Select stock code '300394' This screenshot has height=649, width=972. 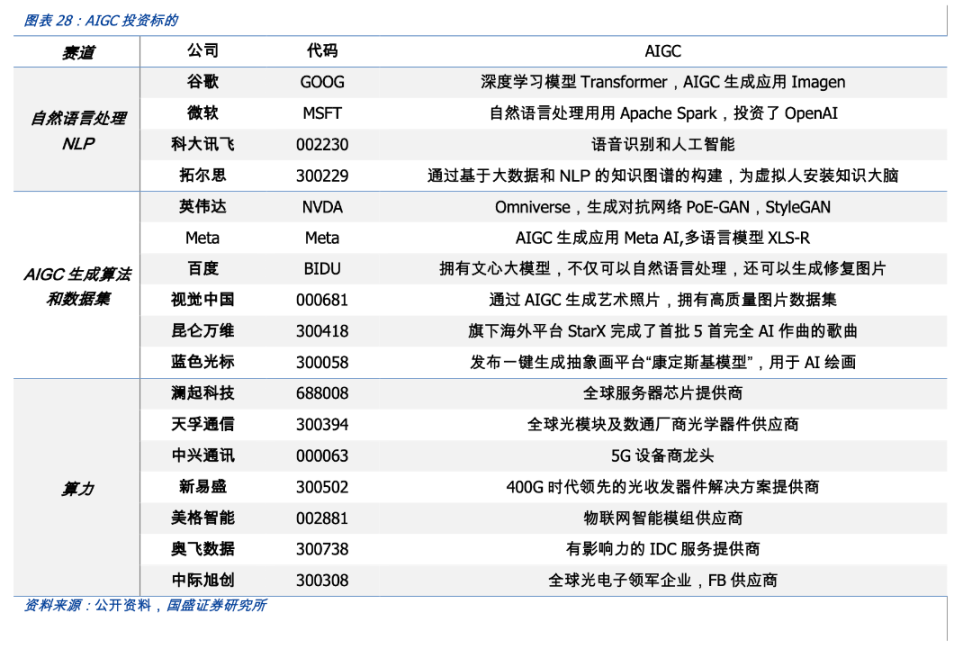coord(322,425)
